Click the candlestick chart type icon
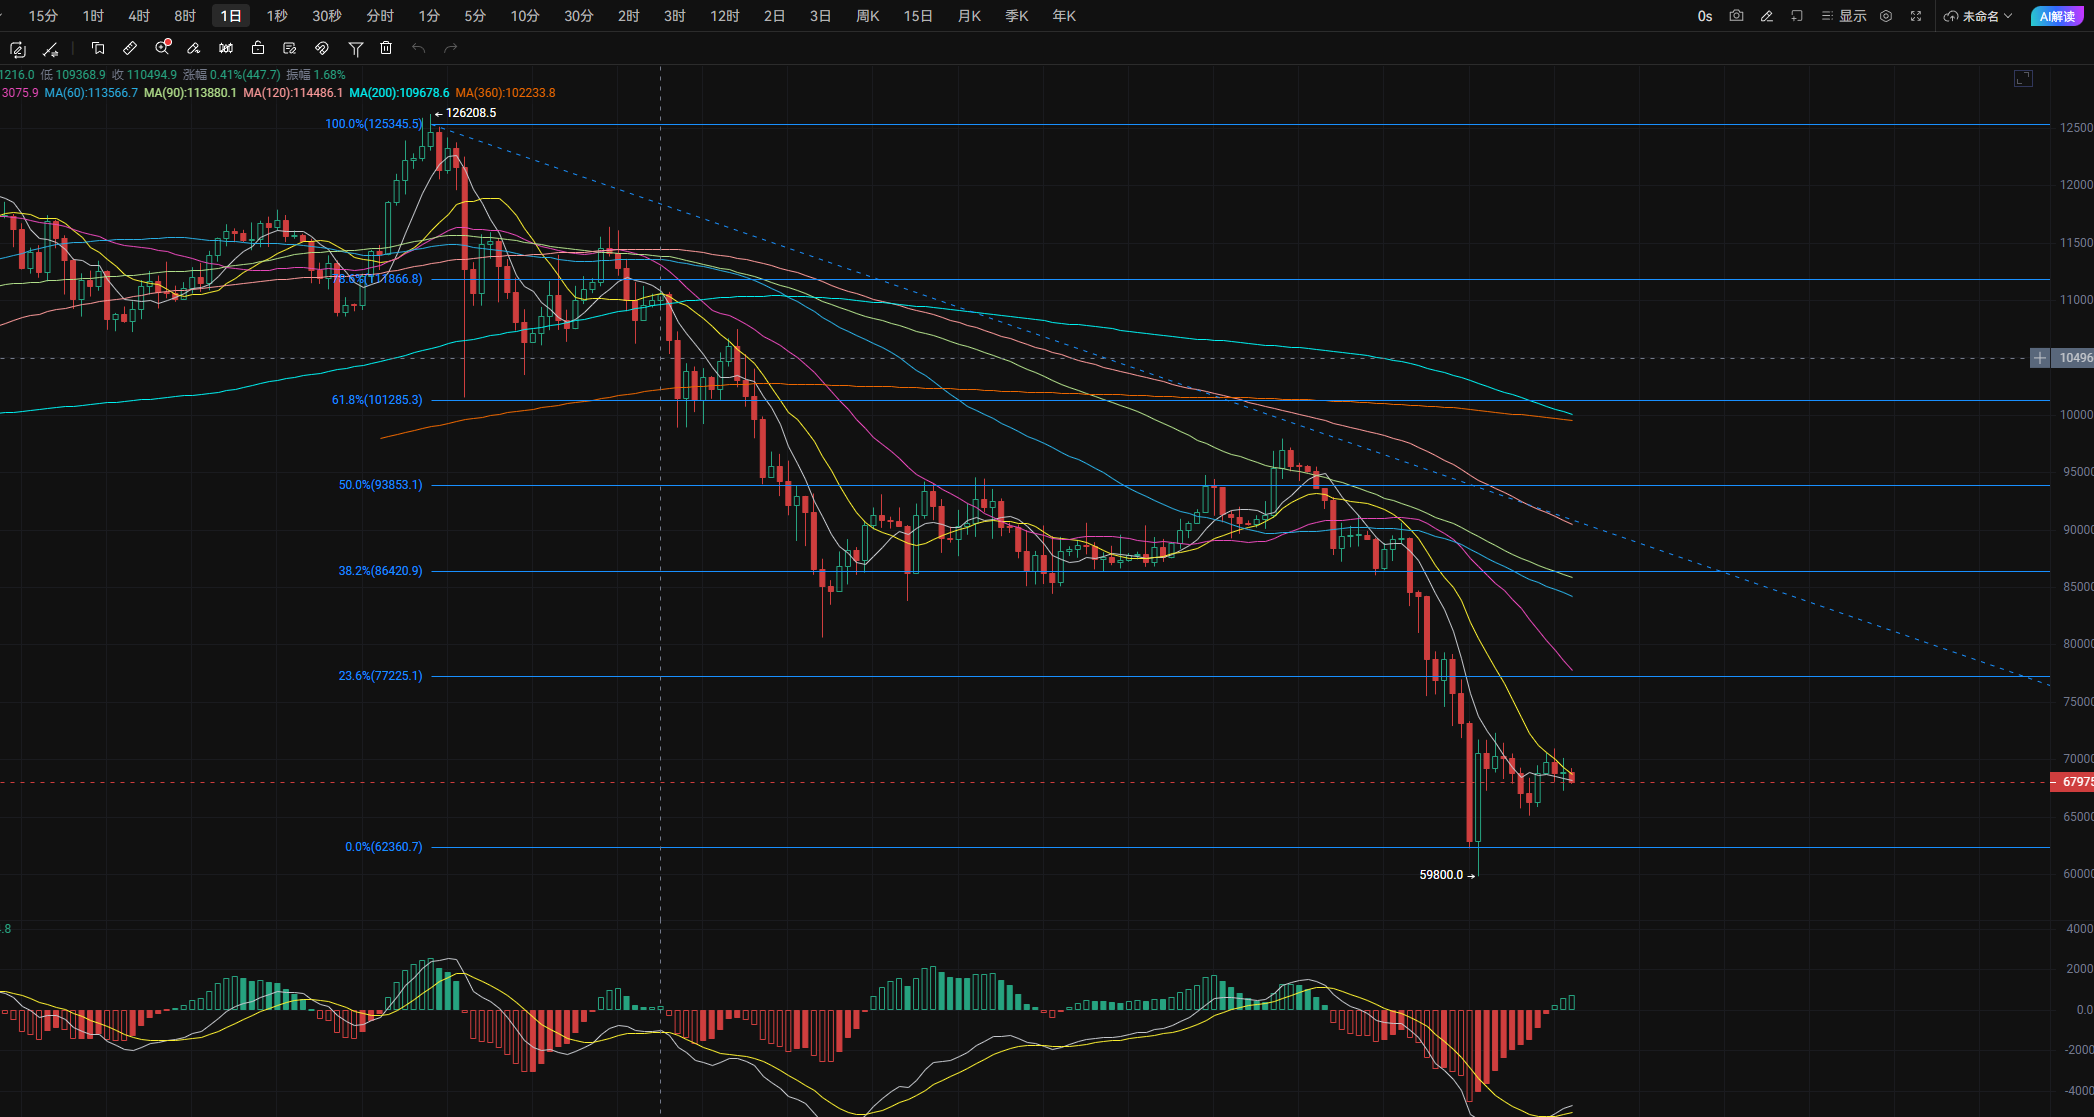The height and width of the screenshot is (1117, 2094). (226, 48)
